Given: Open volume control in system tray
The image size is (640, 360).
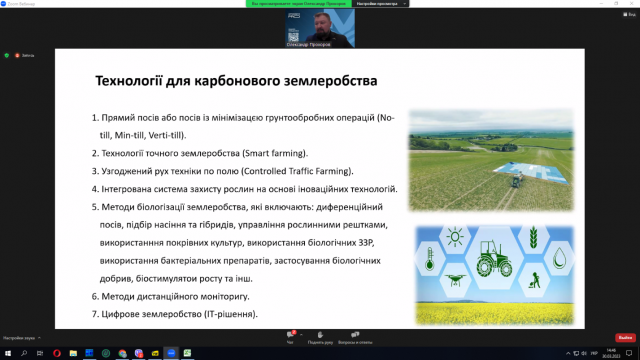Looking at the screenshot, I should (x=584, y=353).
